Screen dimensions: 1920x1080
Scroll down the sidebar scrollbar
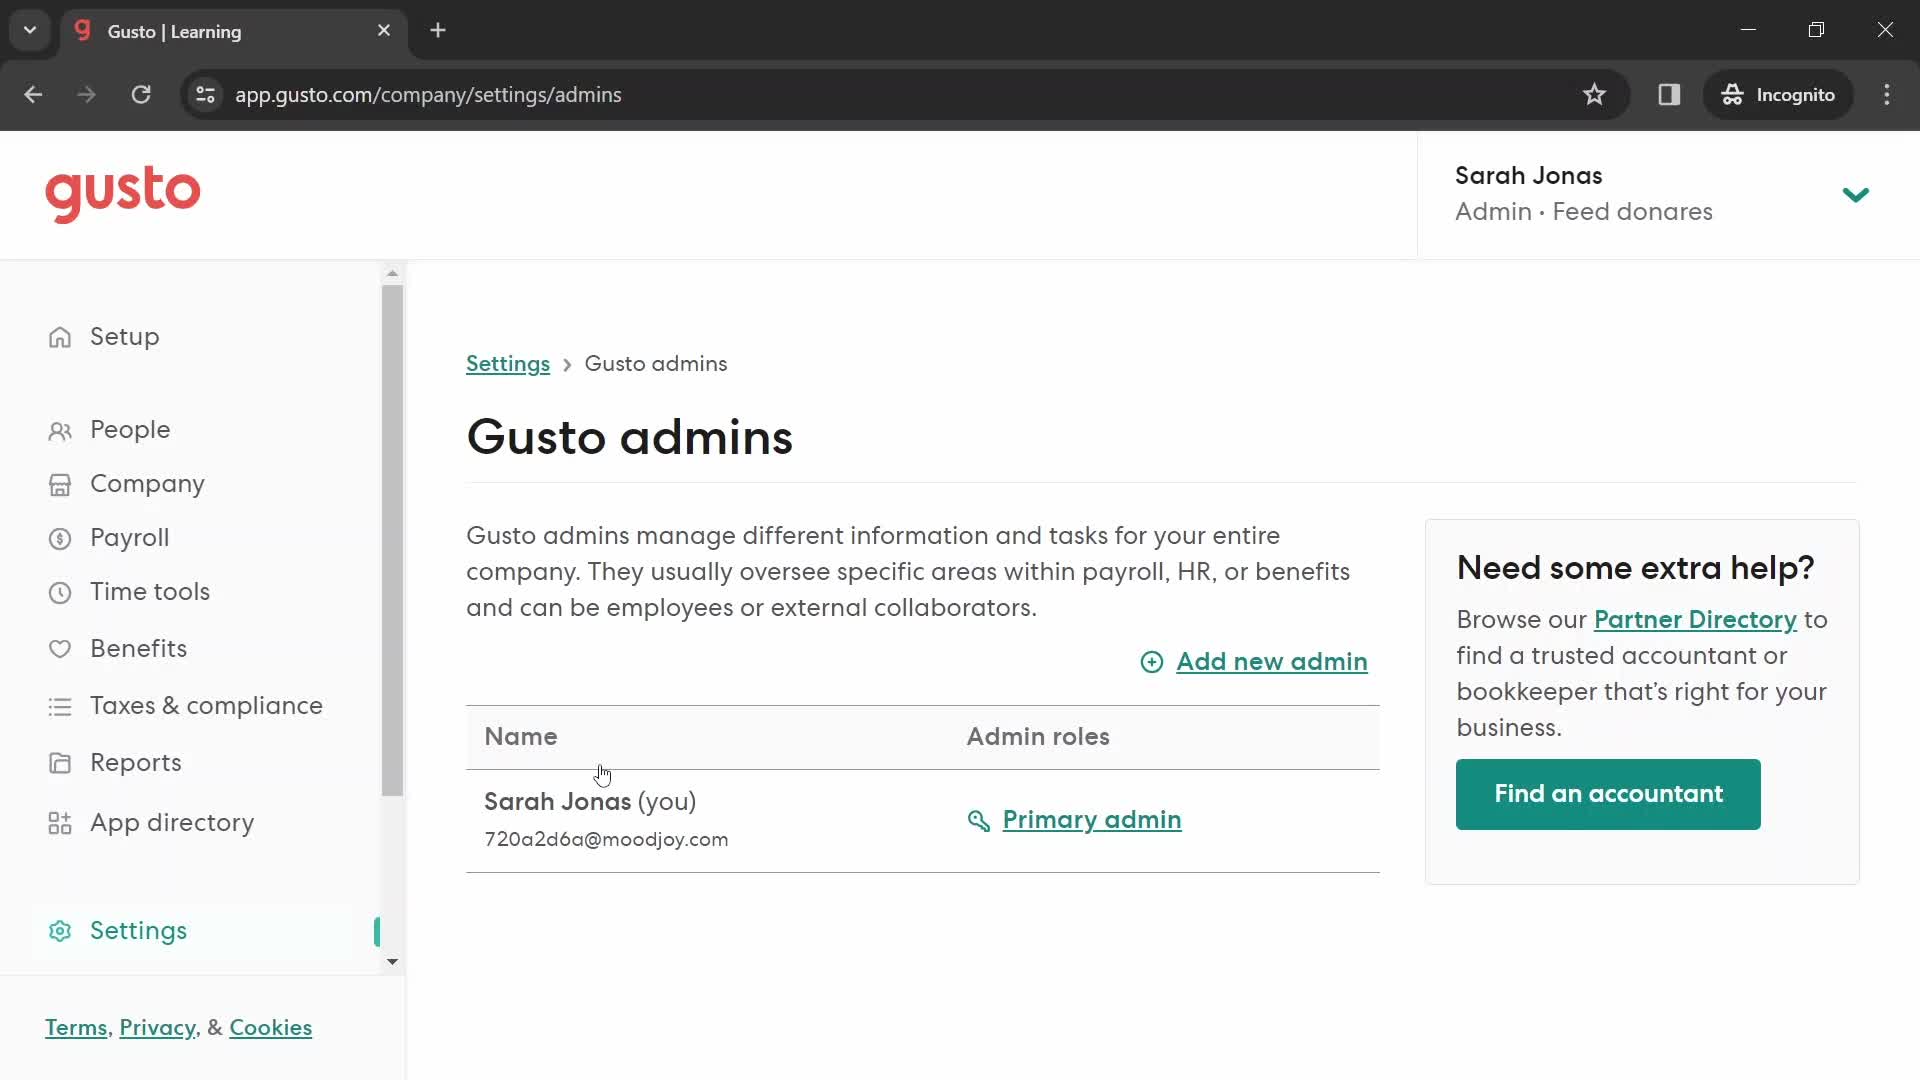point(393,963)
